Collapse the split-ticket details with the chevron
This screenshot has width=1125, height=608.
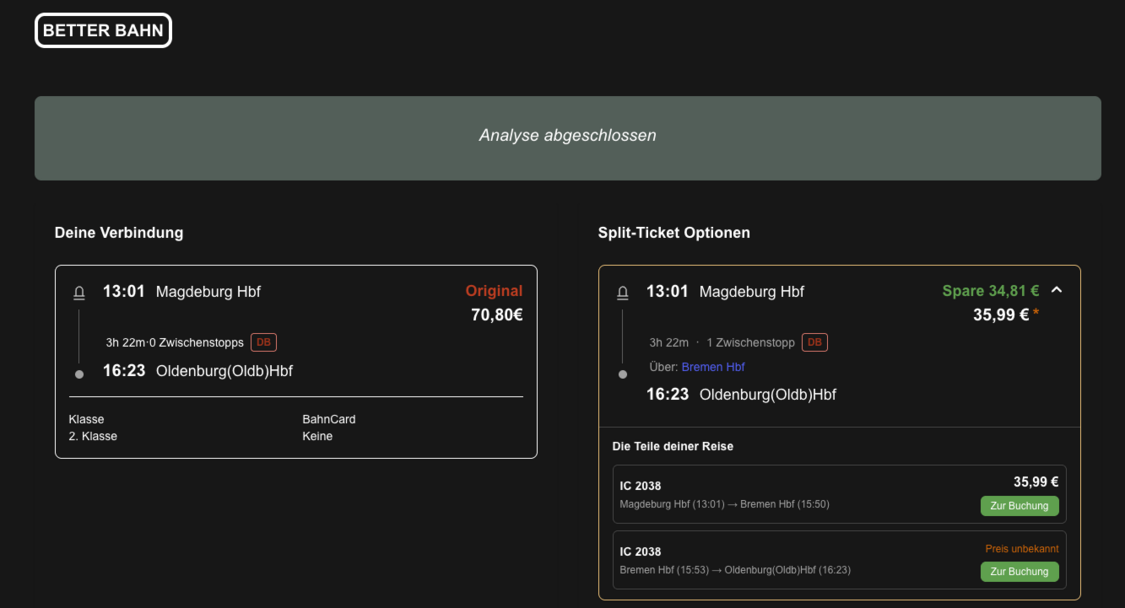pyautogui.click(x=1057, y=290)
